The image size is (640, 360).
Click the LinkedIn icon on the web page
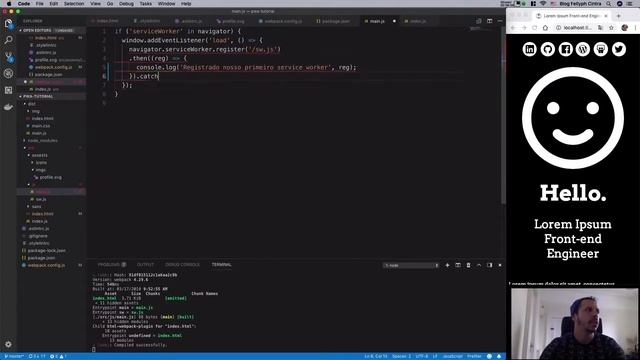point(529,49)
